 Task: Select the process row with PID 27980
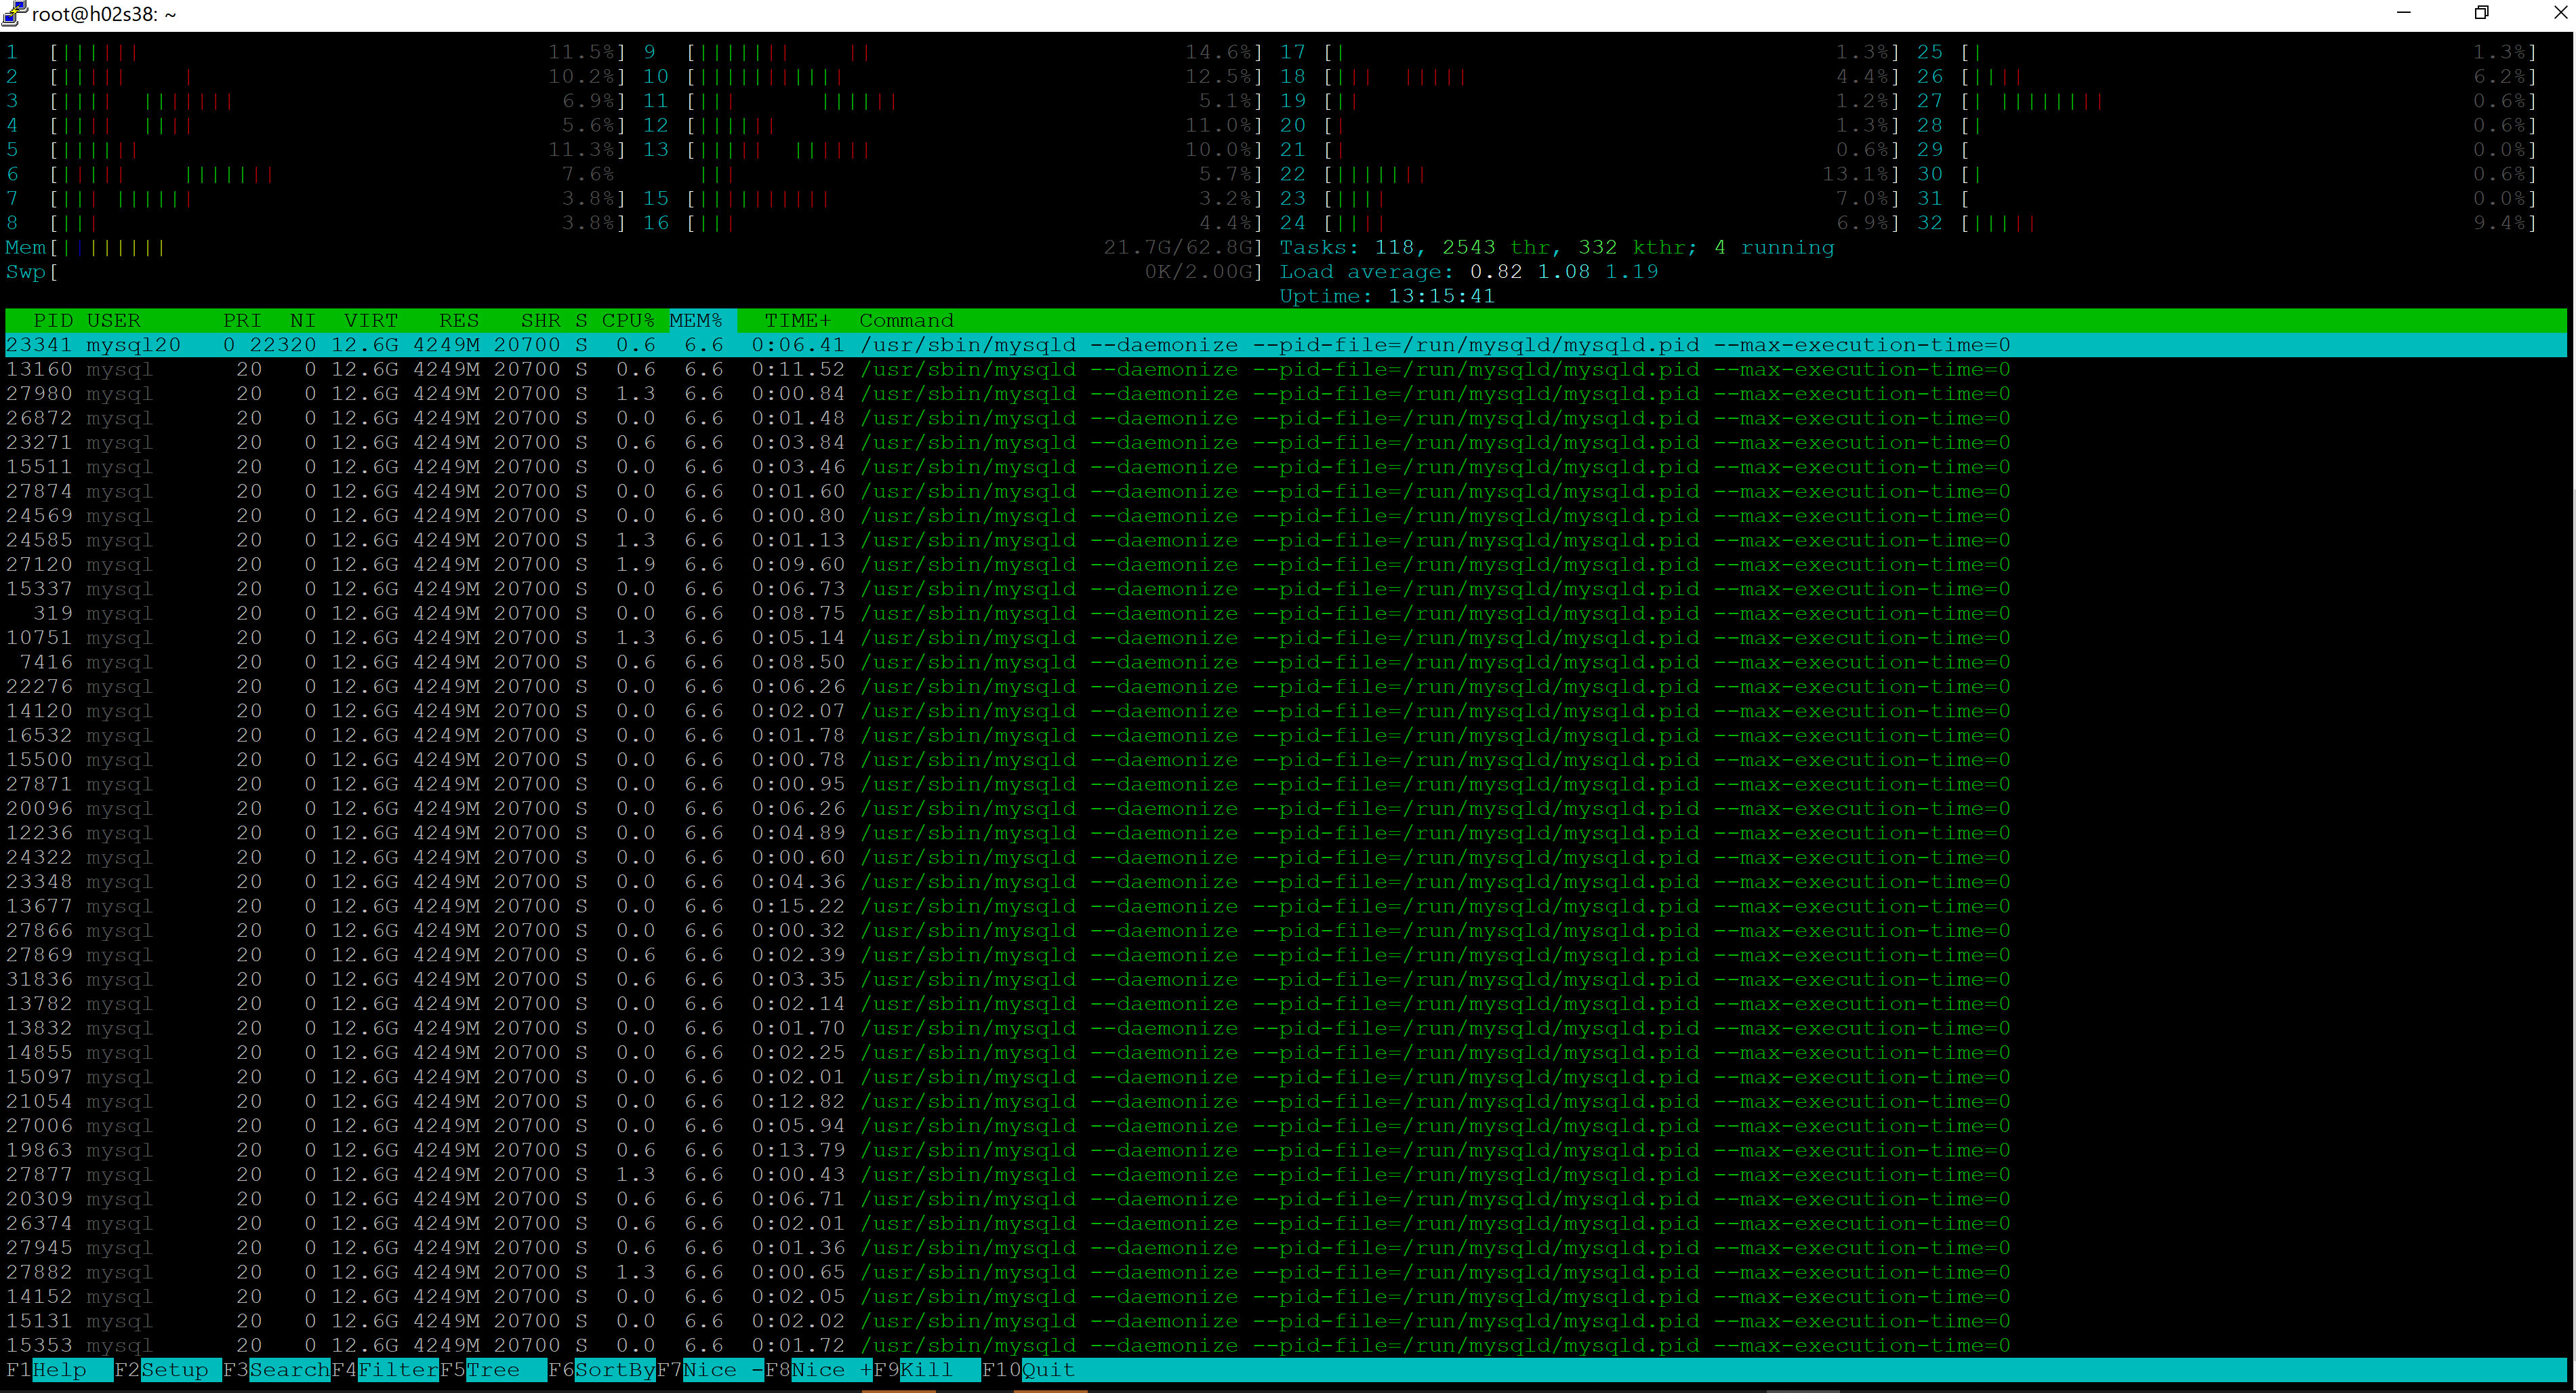1286,394
